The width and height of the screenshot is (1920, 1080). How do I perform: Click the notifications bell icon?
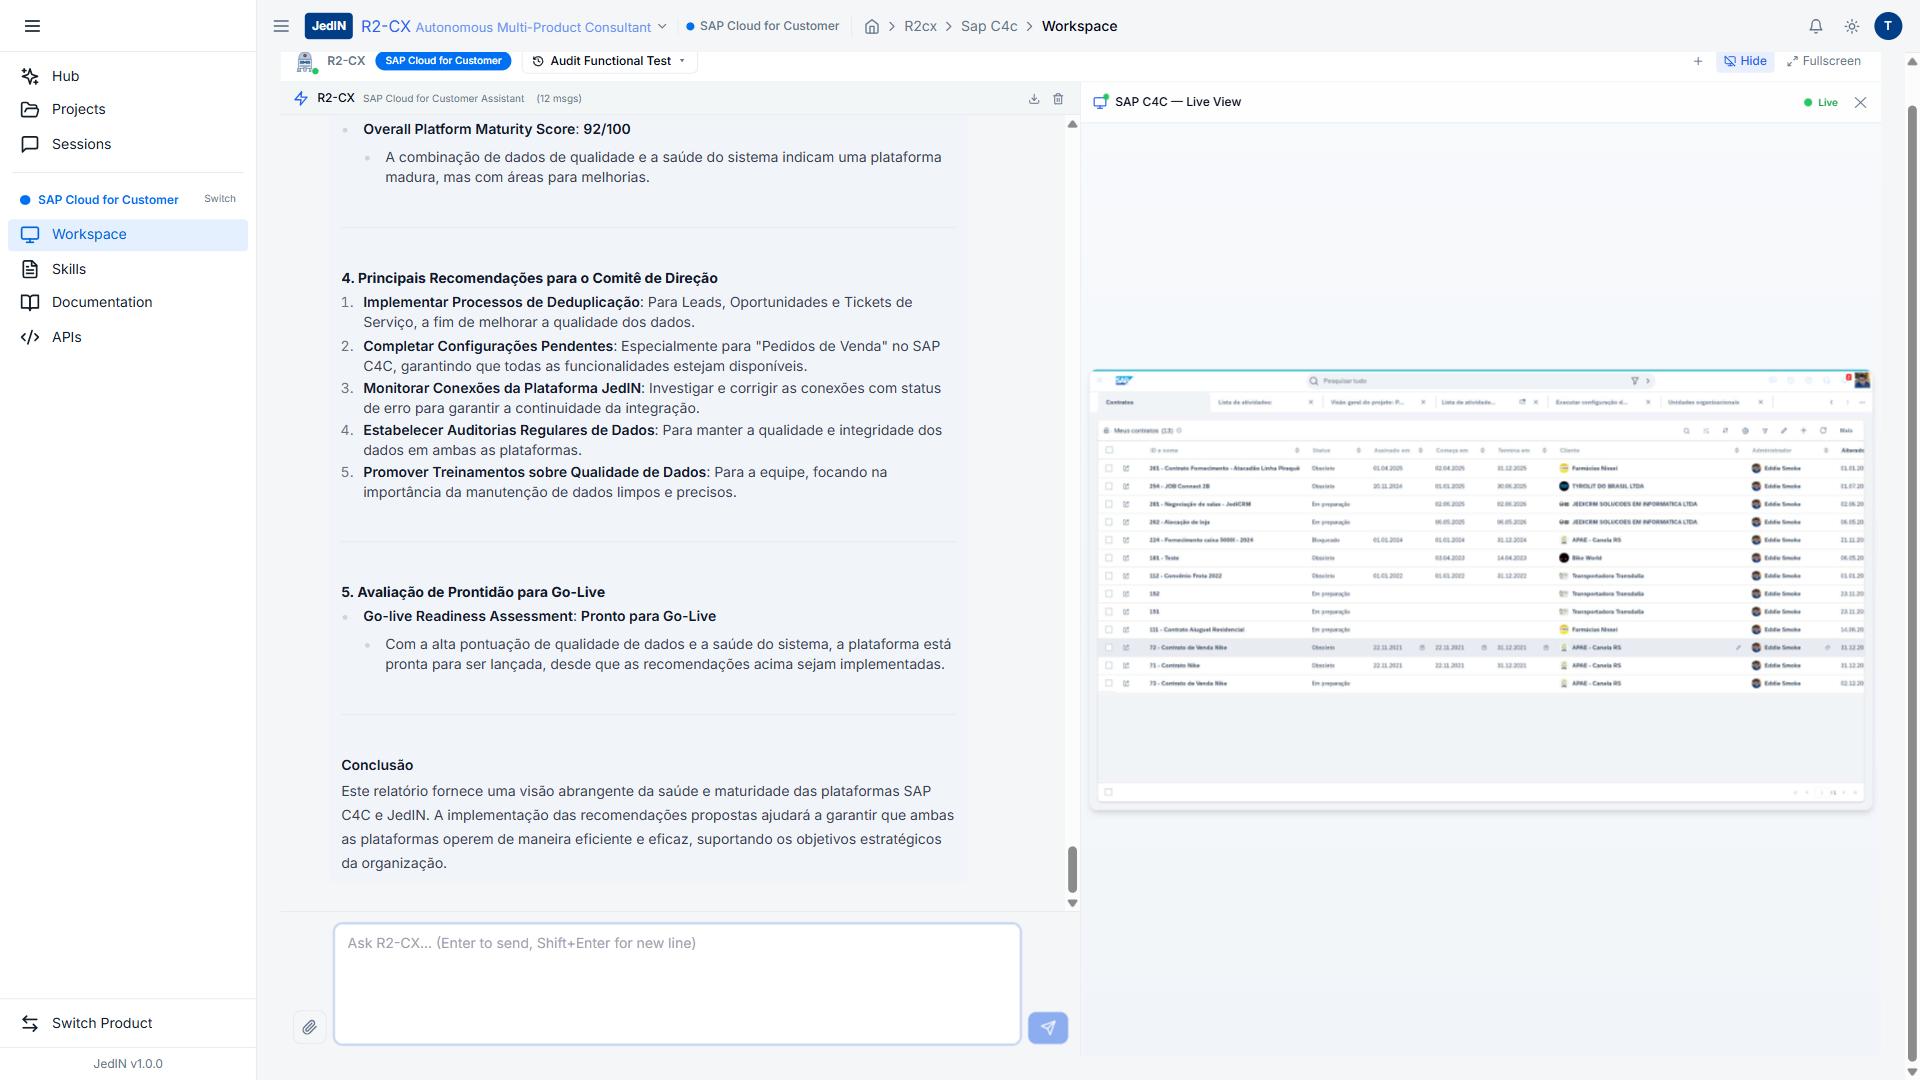(1816, 26)
